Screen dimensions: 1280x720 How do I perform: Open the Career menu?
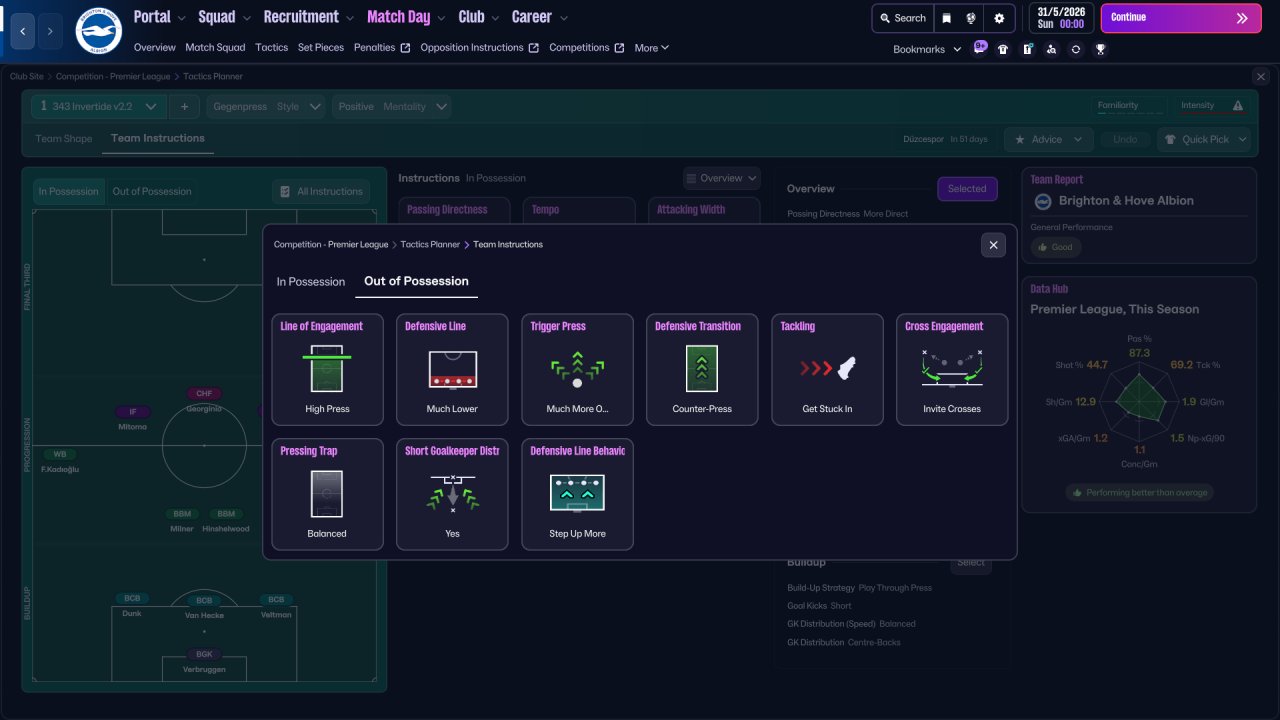pos(539,17)
